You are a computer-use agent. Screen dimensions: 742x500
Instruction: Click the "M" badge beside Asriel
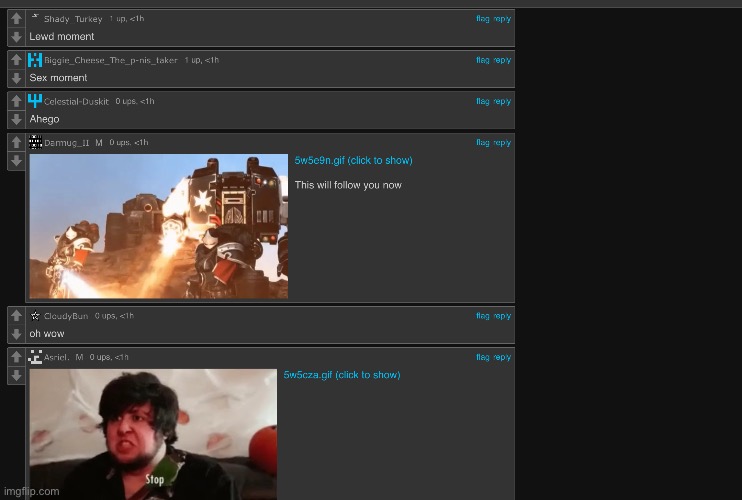(79, 357)
